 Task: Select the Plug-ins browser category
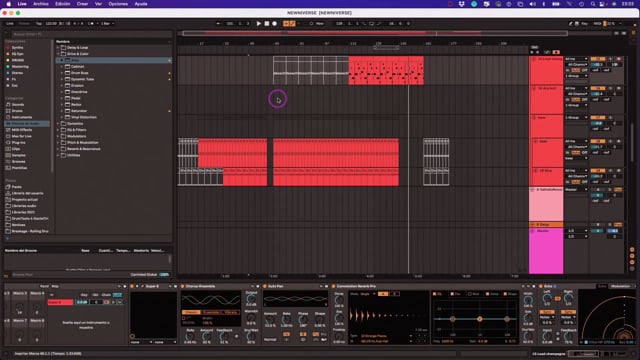pos(18,142)
